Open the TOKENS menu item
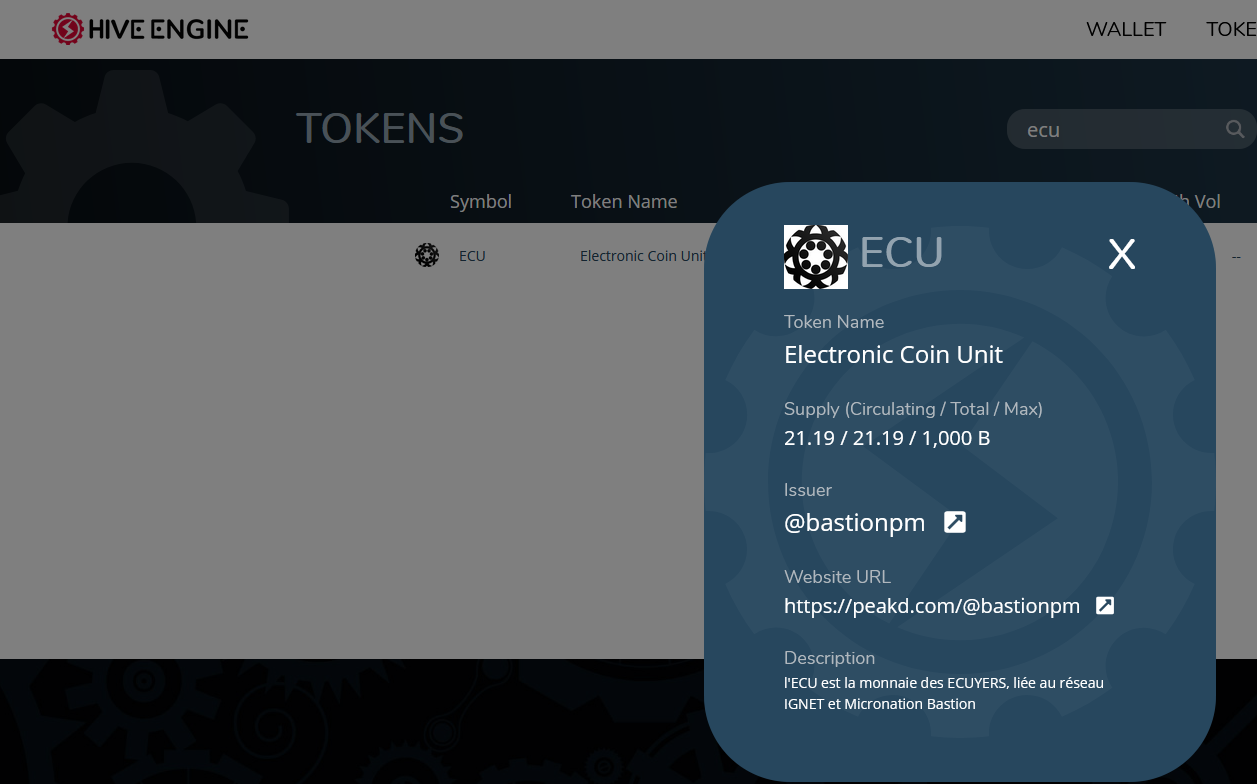Screen dimensions: 1257x784 click(1231, 29)
